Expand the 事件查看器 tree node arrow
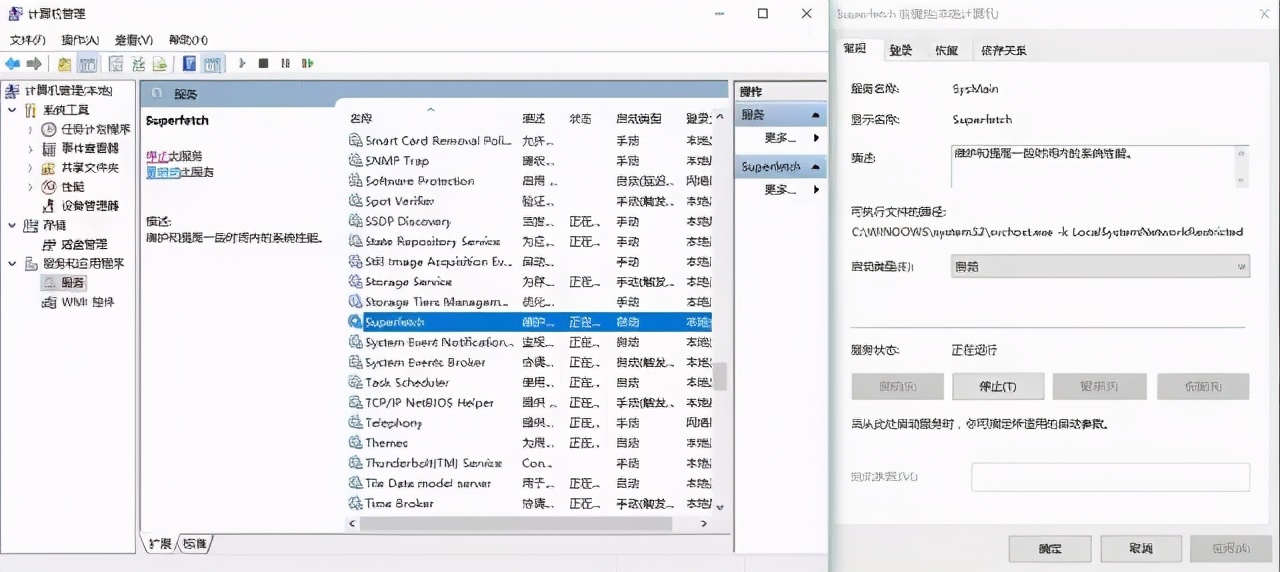The height and width of the screenshot is (572, 1280). coord(30,148)
